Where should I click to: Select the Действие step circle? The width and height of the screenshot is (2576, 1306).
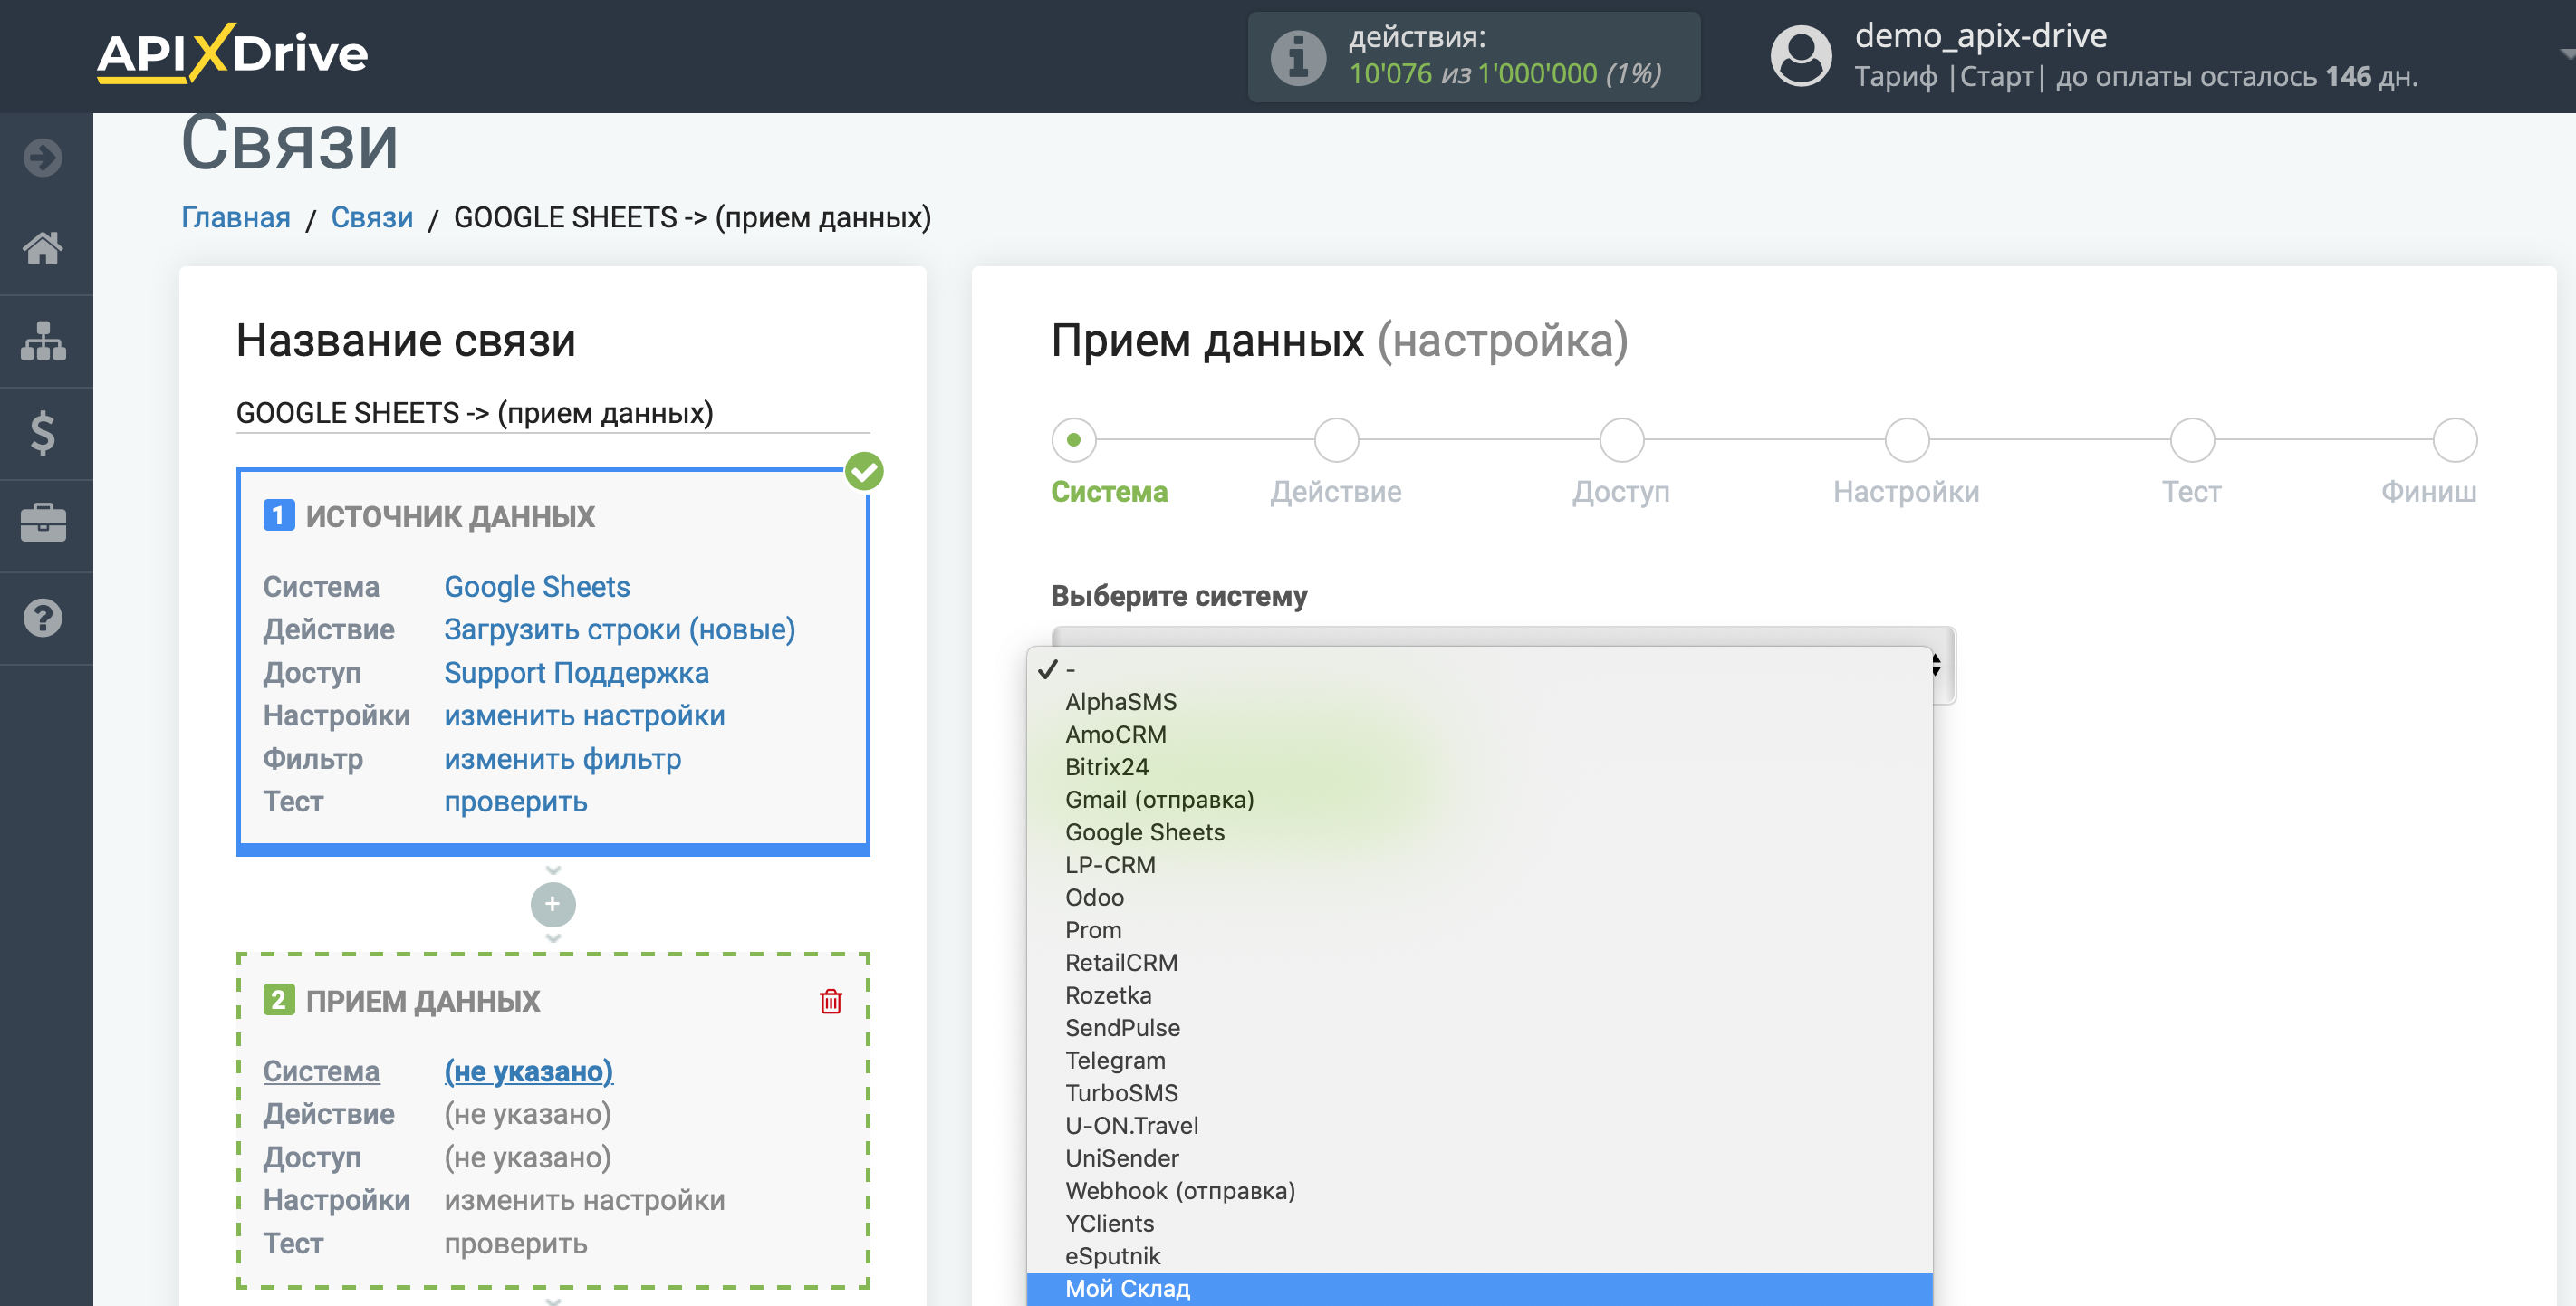point(1336,440)
